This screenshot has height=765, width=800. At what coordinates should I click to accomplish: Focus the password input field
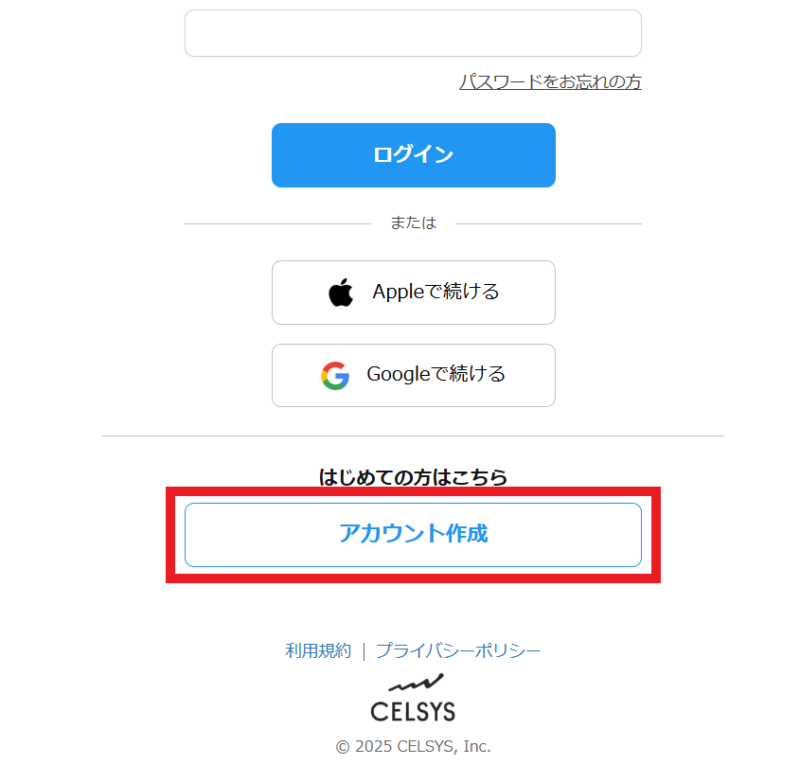pyautogui.click(x=413, y=33)
